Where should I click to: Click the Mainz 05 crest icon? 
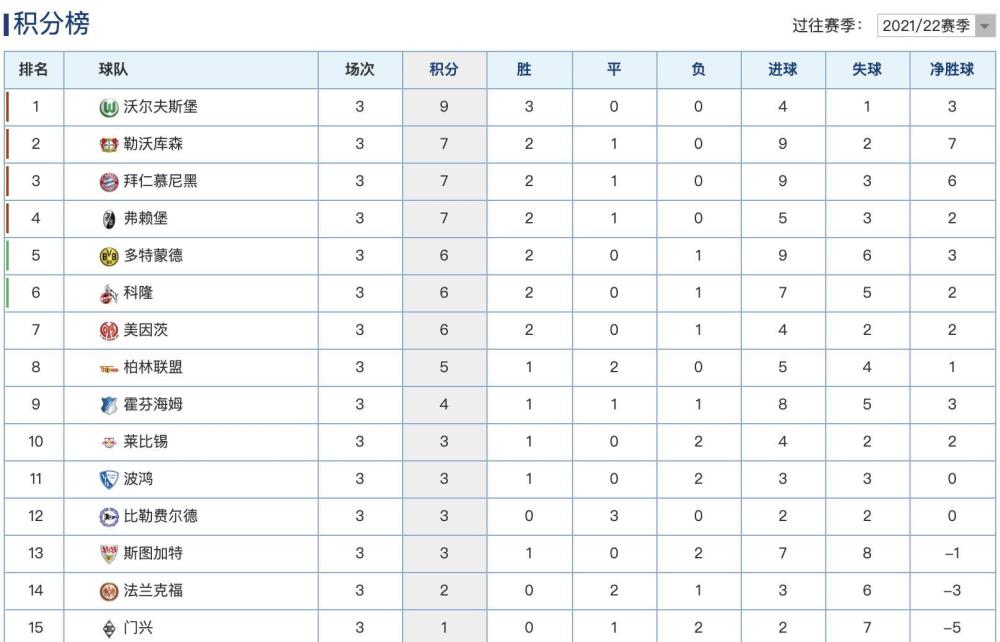[109, 330]
